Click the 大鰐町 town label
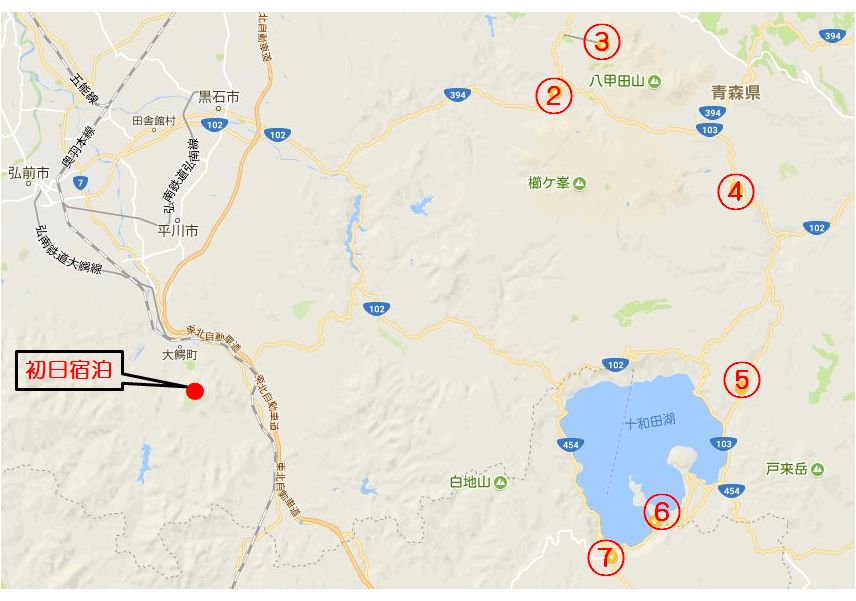The width and height of the screenshot is (856, 601). click(180, 355)
